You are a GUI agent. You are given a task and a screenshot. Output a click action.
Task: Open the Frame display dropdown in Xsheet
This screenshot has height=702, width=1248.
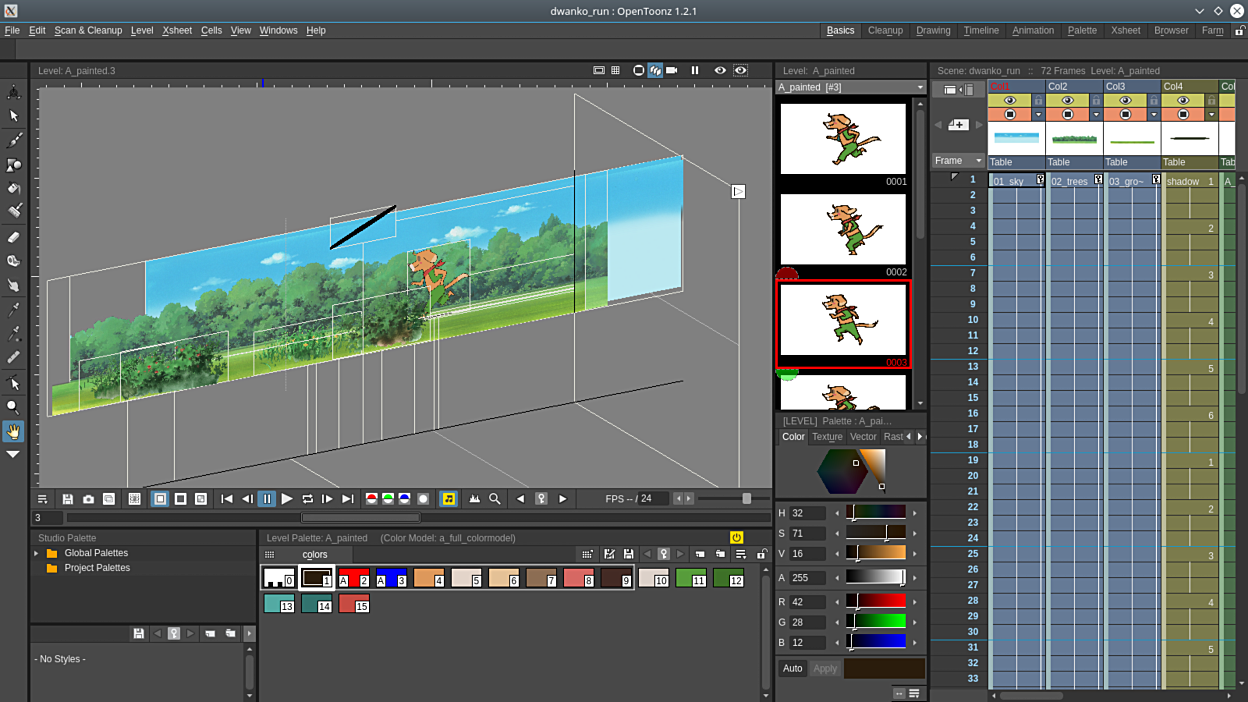coord(958,161)
